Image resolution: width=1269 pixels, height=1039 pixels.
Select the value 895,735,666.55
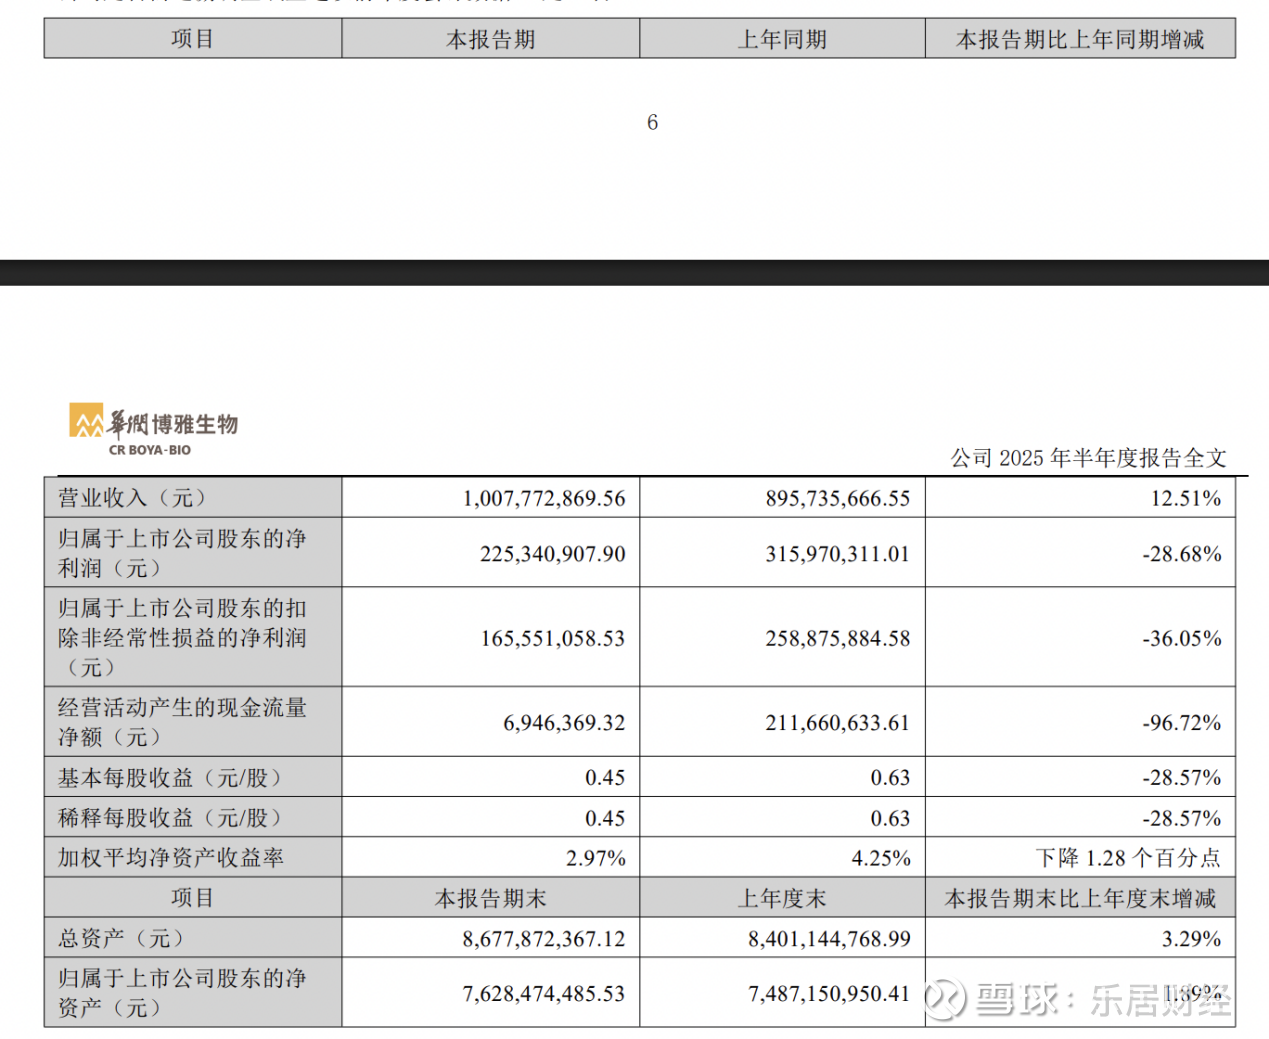click(x=838, y=498)
